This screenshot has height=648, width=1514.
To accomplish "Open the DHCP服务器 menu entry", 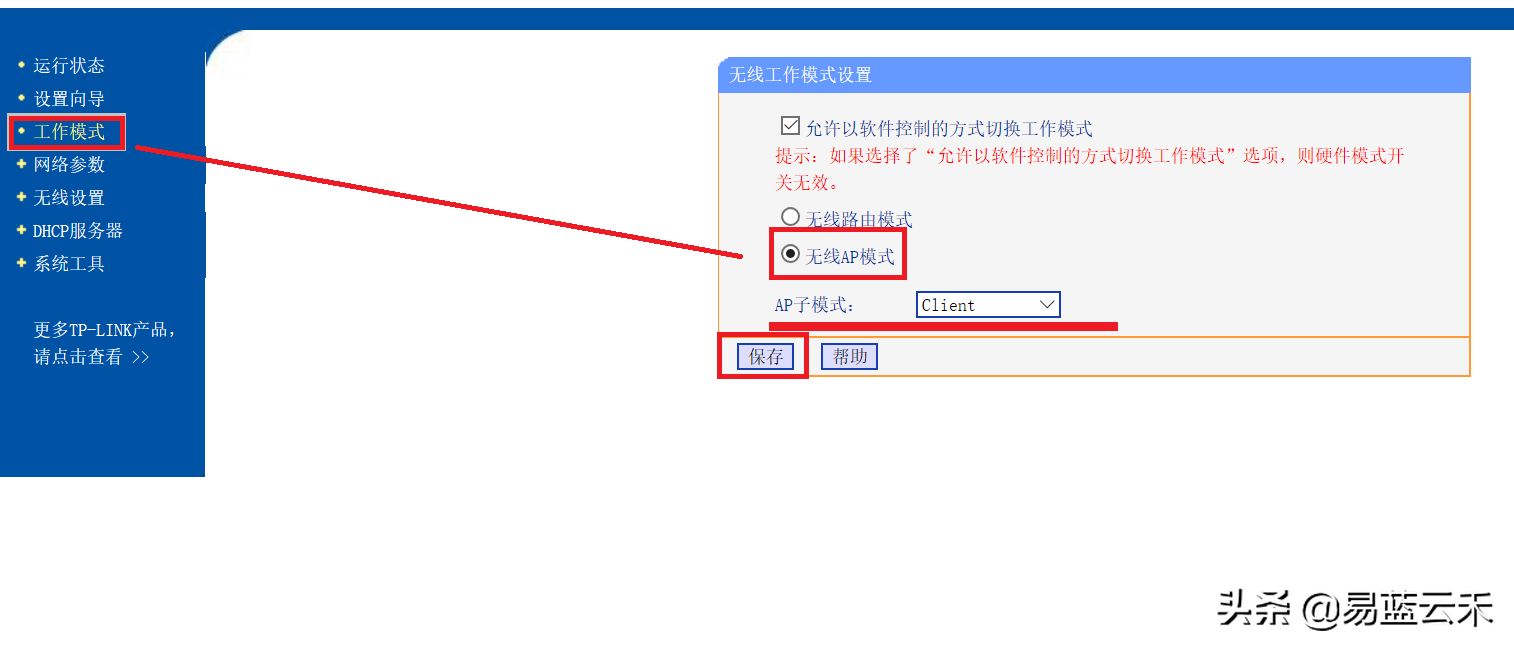I will 78,230.
